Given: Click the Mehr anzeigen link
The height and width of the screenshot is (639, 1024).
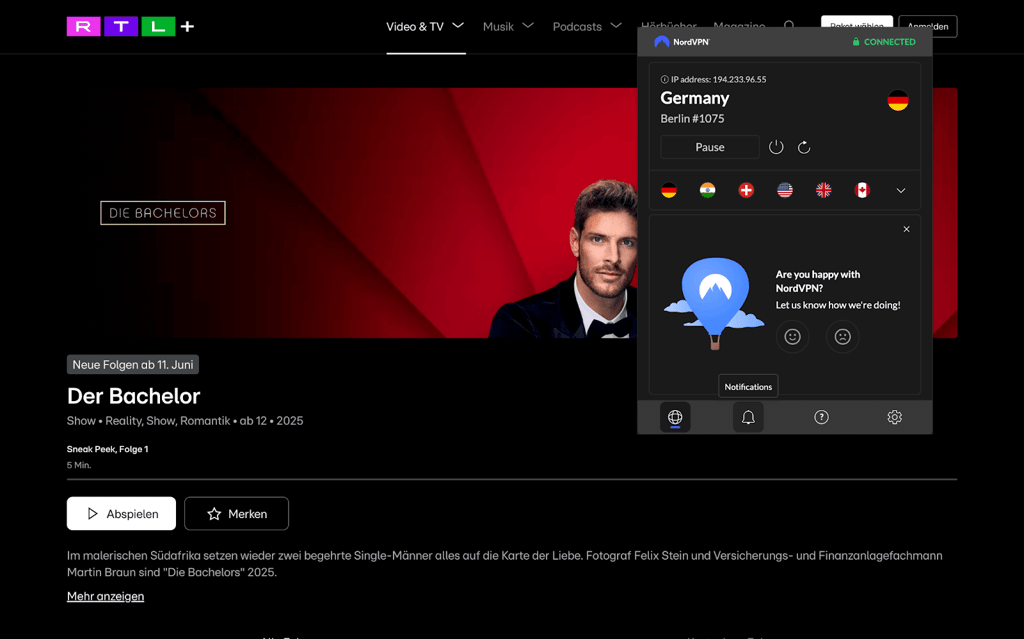Looking at the screenshot, I should point(105,596).
